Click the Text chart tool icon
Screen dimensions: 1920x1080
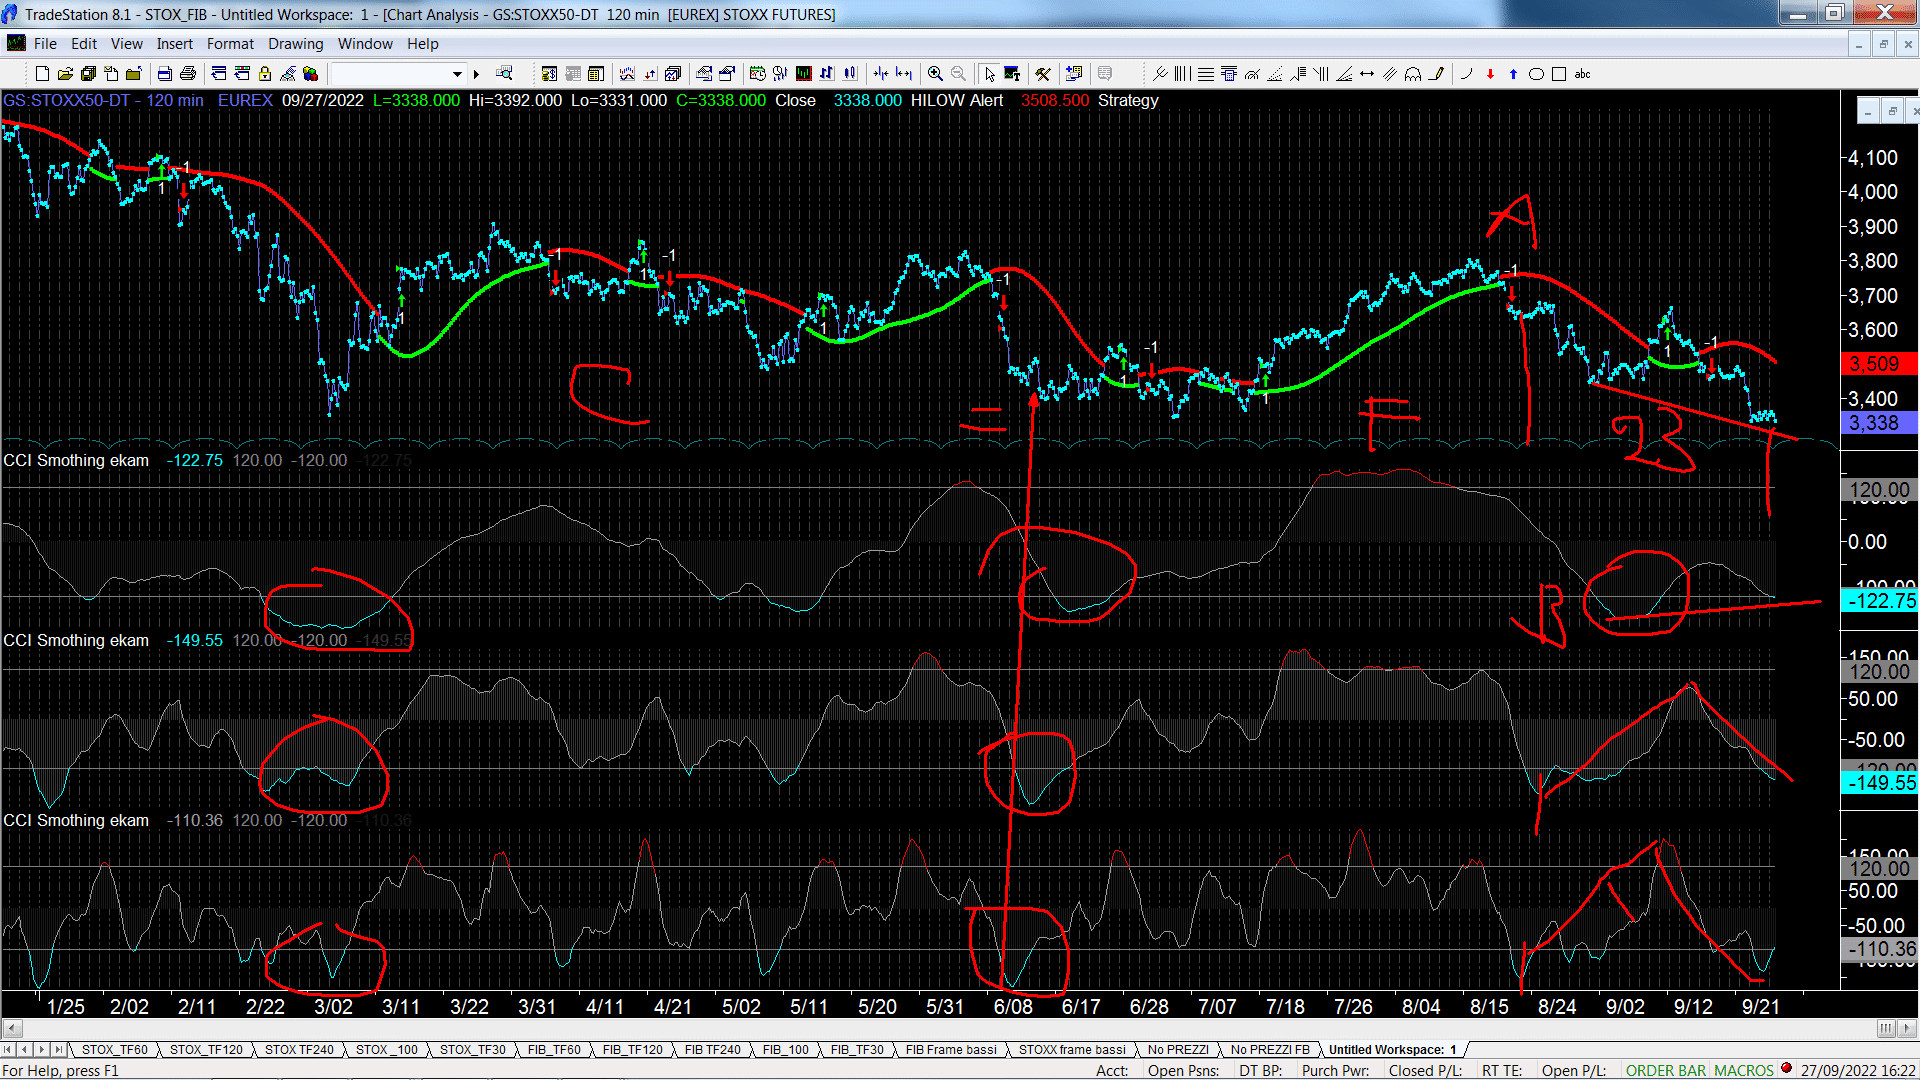(x=1012, y=74)
